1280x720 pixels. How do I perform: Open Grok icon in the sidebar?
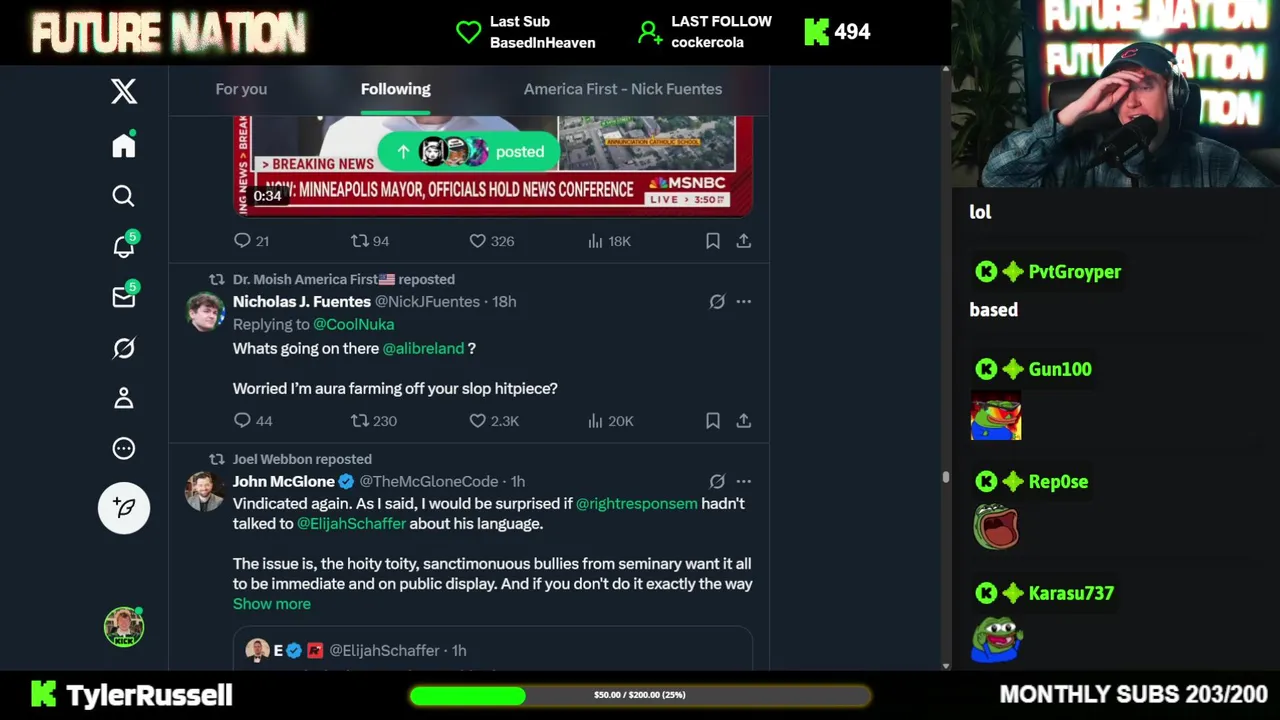click(x=124, y=348)
